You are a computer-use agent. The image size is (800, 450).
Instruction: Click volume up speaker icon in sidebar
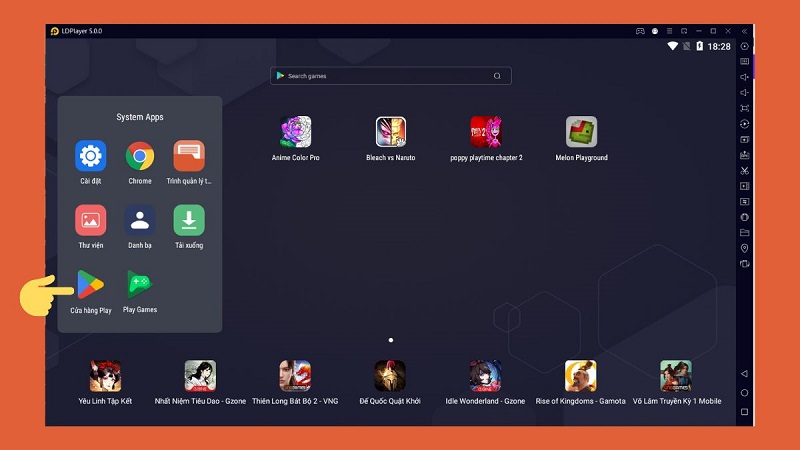744,77
